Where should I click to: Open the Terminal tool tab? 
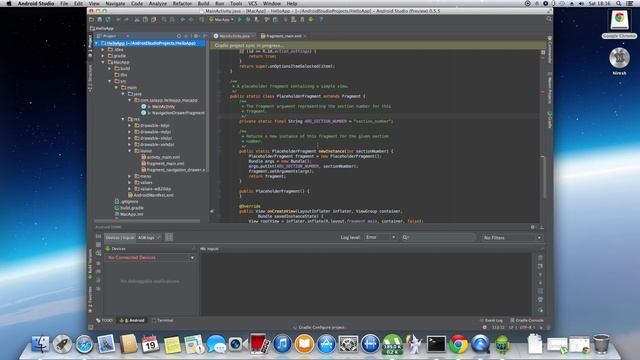point(162,320)
